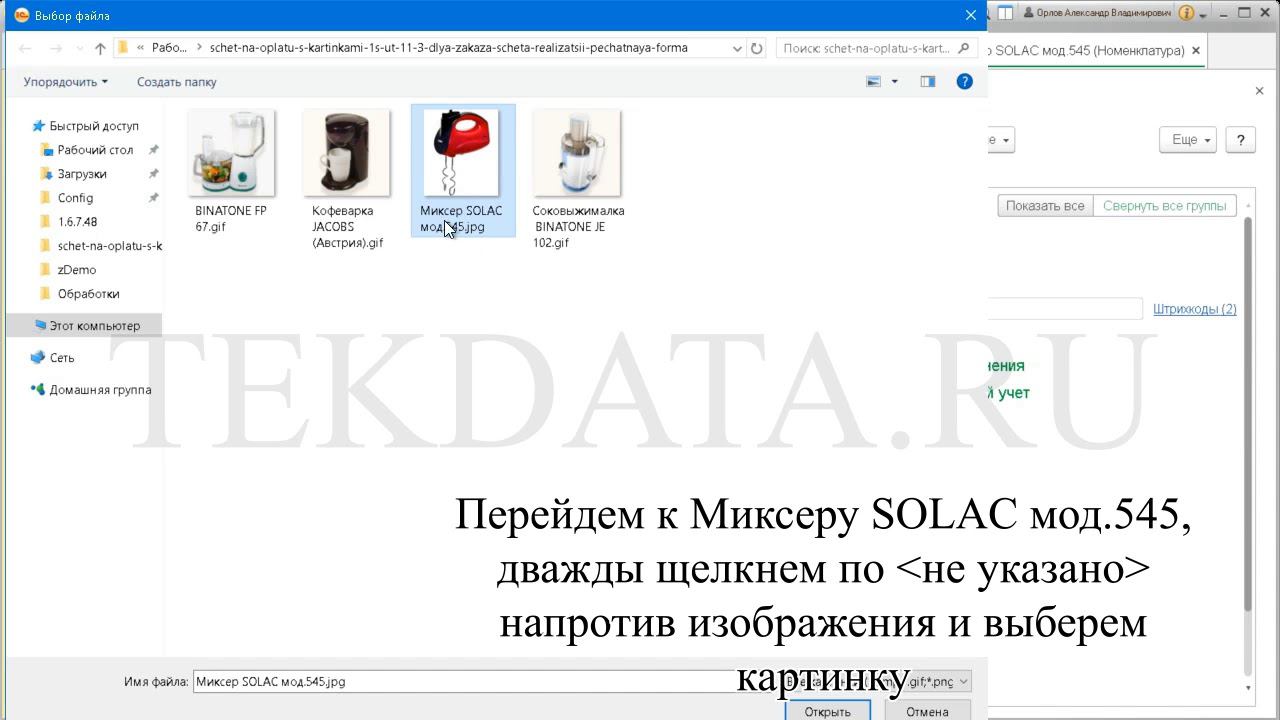The image size is (1280, 720).
Task: Open 1C info icon in title bar
Action: point(1186,13)
